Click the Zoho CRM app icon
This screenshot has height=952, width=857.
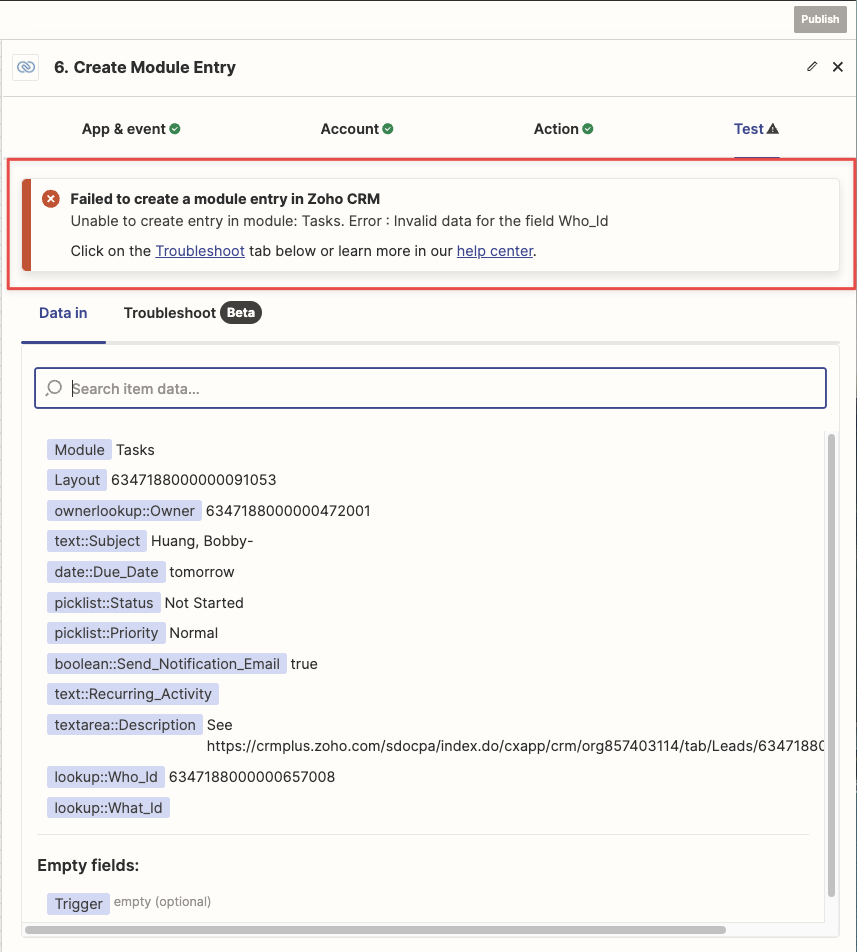pyautogui.click(x=25, y=67)
